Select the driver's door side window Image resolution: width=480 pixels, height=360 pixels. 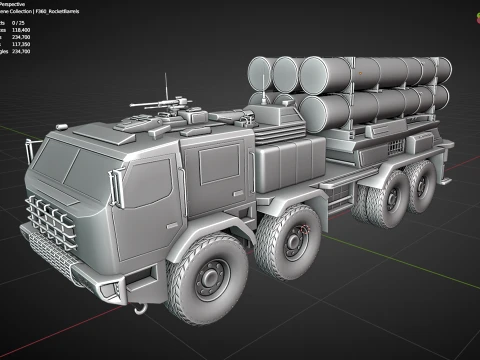[148, 184]
